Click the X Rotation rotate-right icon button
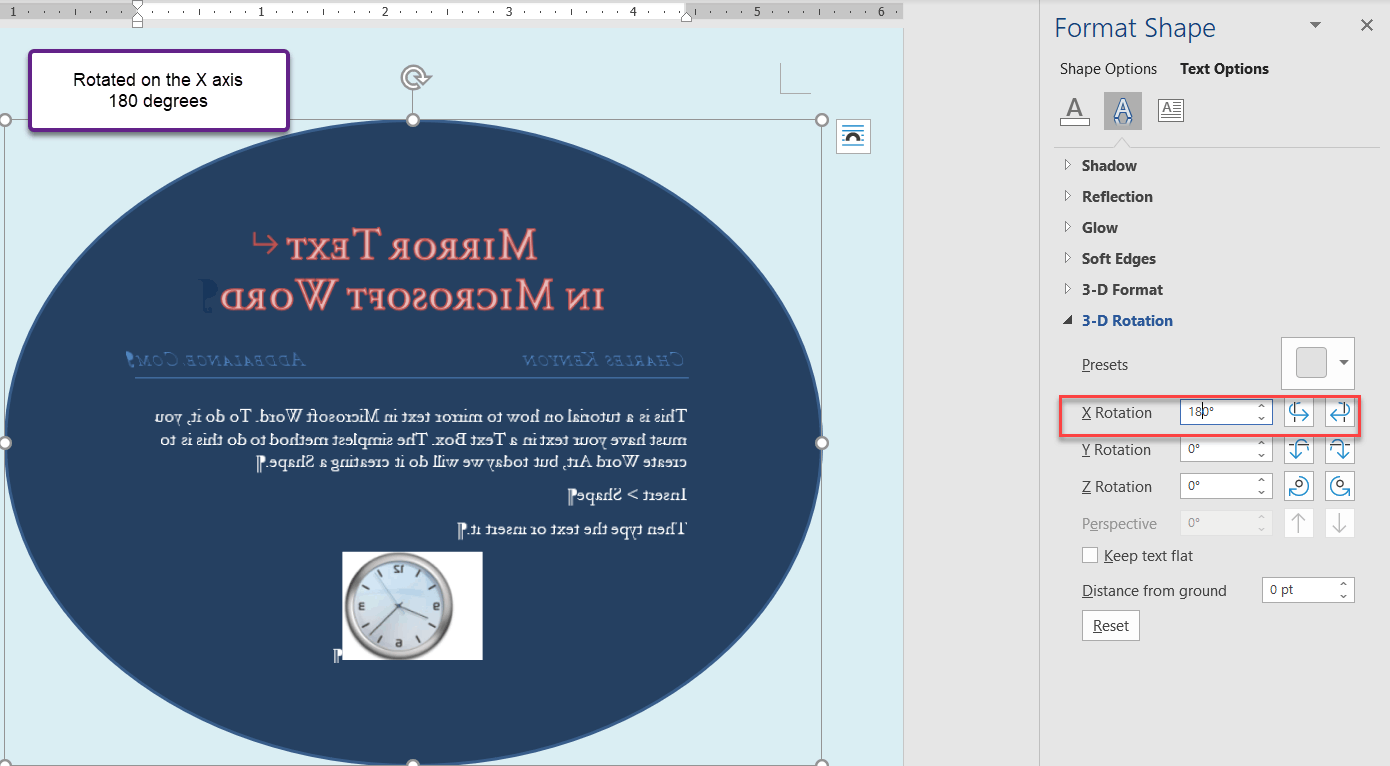This screenshot has width=1390, height=766. [1339, 413]
